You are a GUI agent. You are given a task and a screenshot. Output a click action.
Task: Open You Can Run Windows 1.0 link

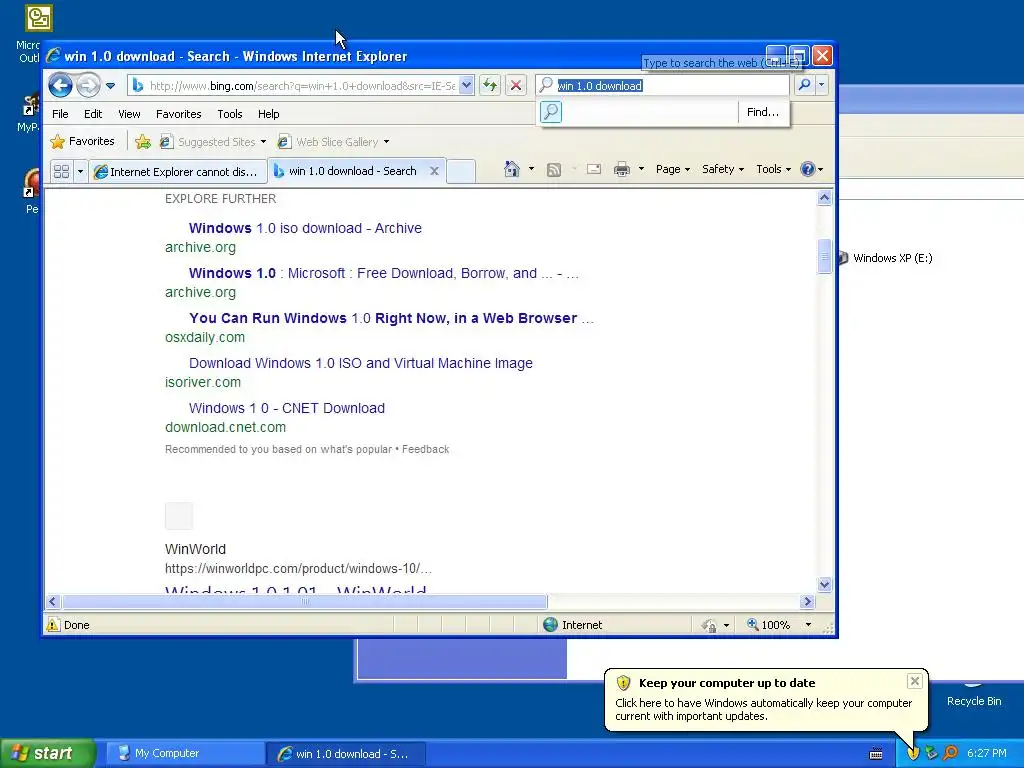tap(391, 318)
